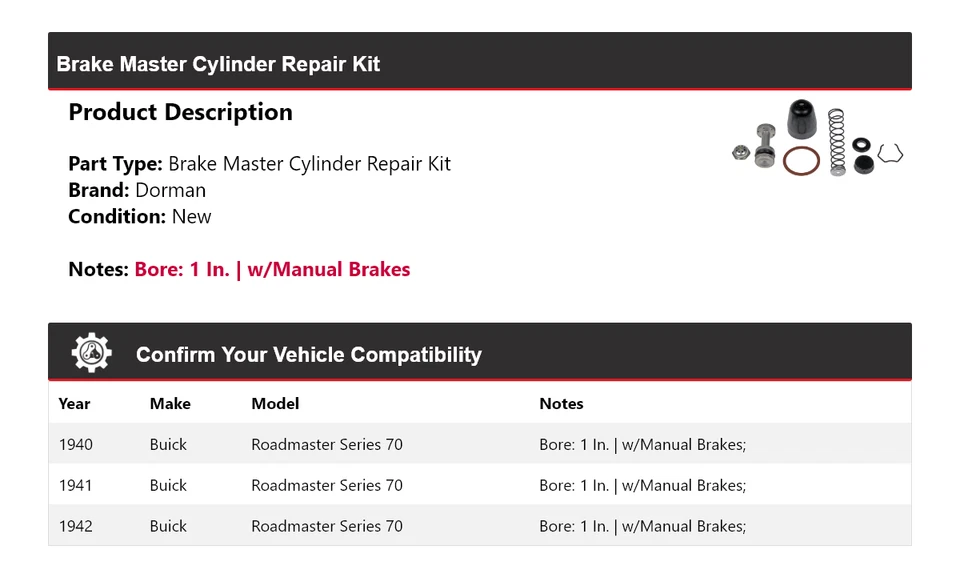
Task: Select the 1941 Buick Roadmaster row
Action: [x=480, y=485]
